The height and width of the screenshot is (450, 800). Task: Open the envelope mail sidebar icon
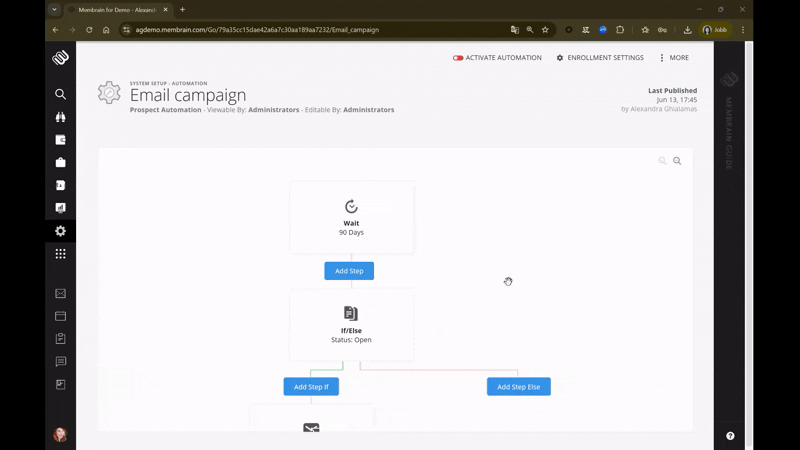(60, 293)
